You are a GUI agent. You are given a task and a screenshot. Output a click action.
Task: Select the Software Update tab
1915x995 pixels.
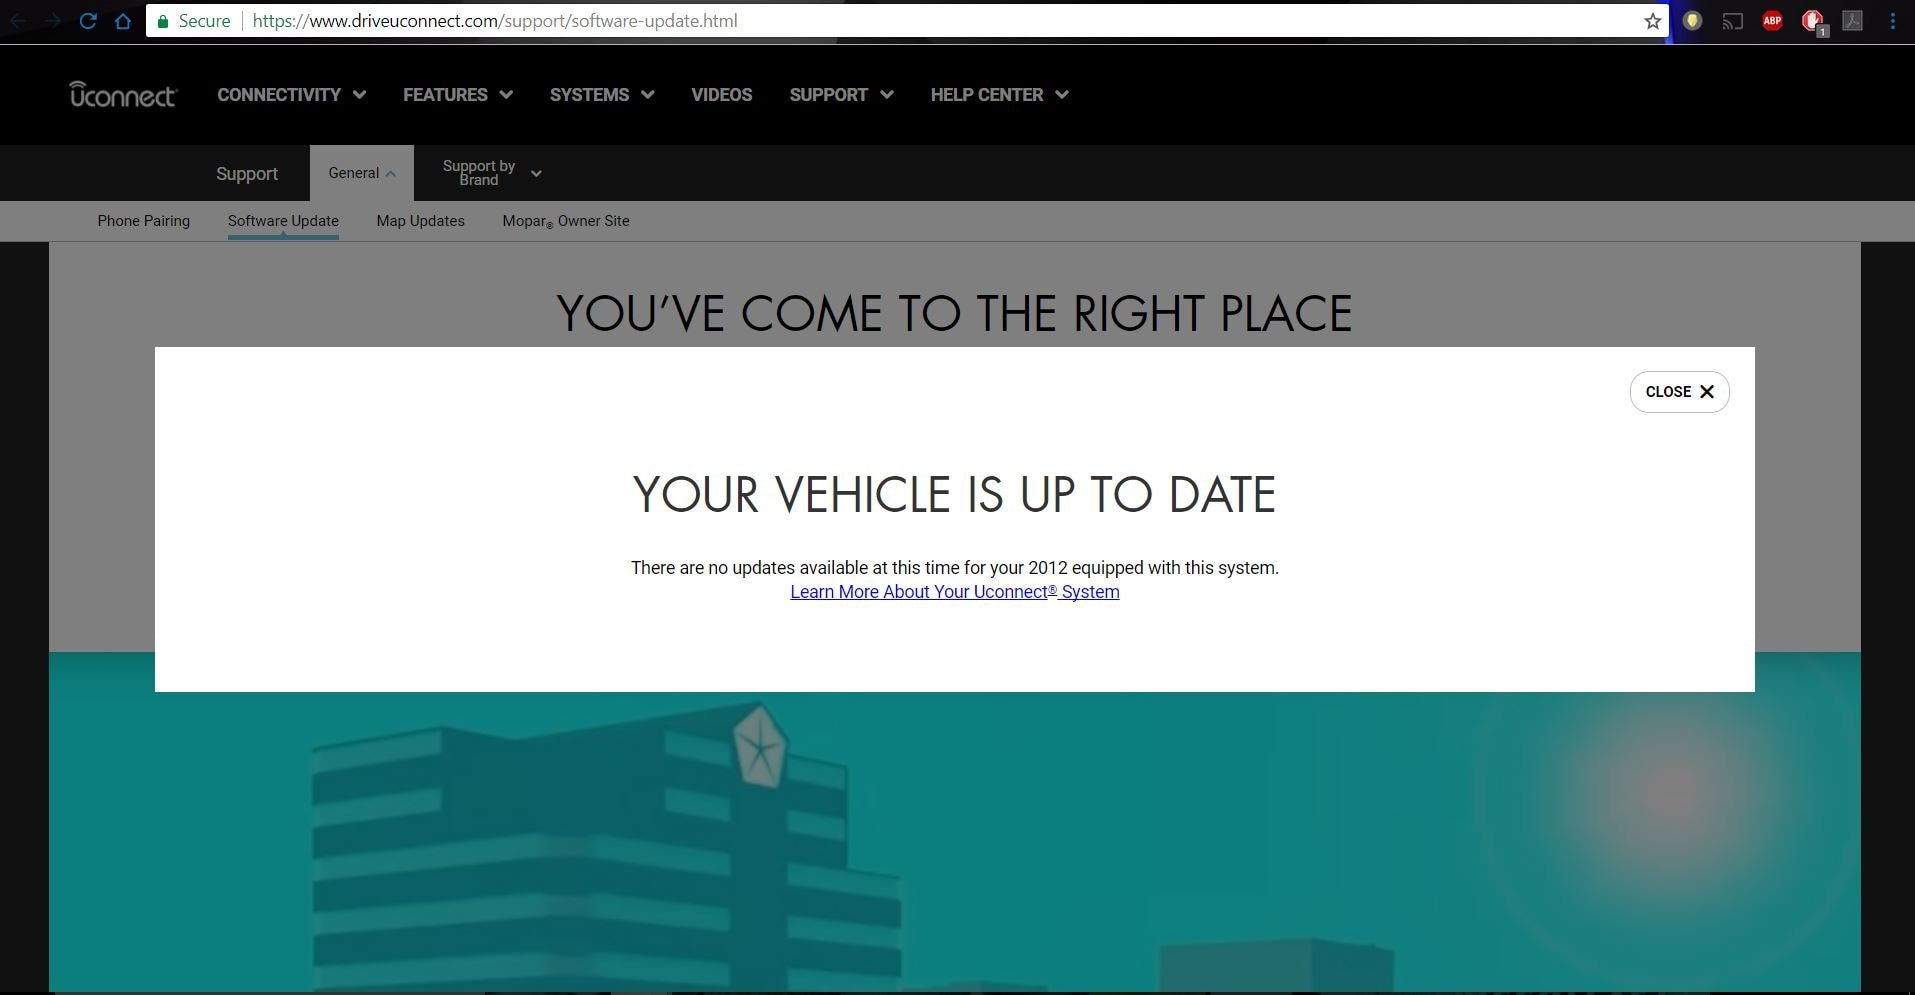click(283, 221)
